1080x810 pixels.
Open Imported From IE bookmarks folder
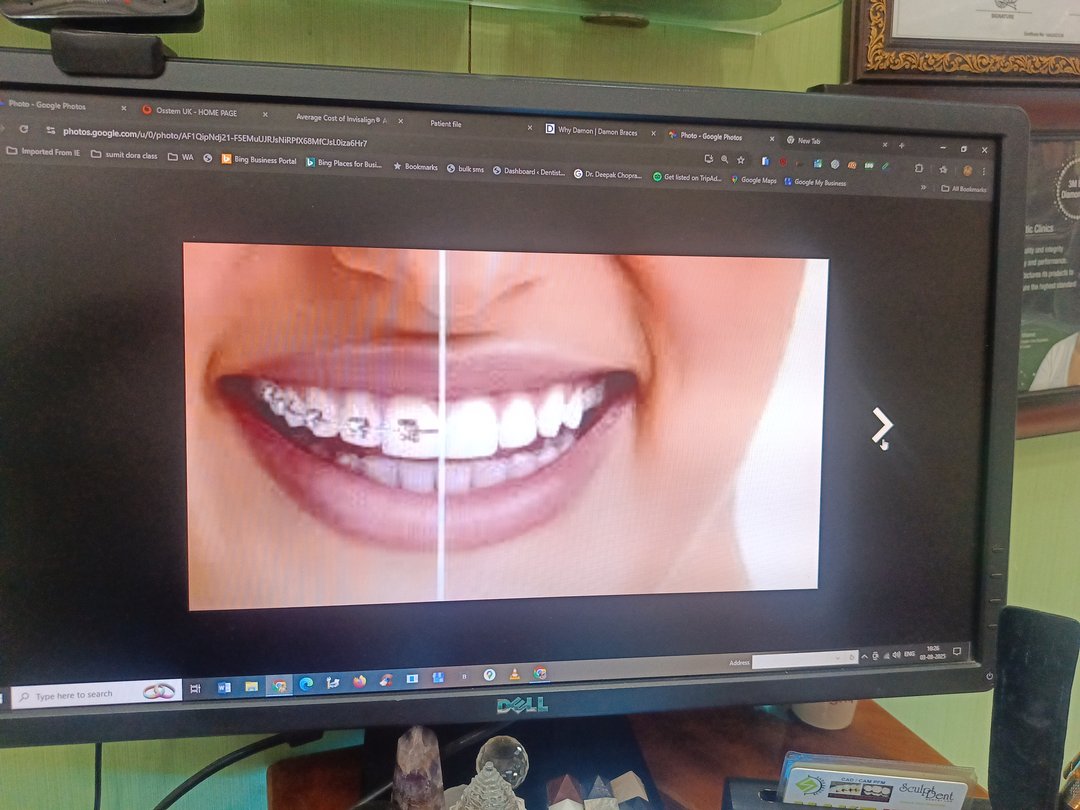(x=43, y=152)
